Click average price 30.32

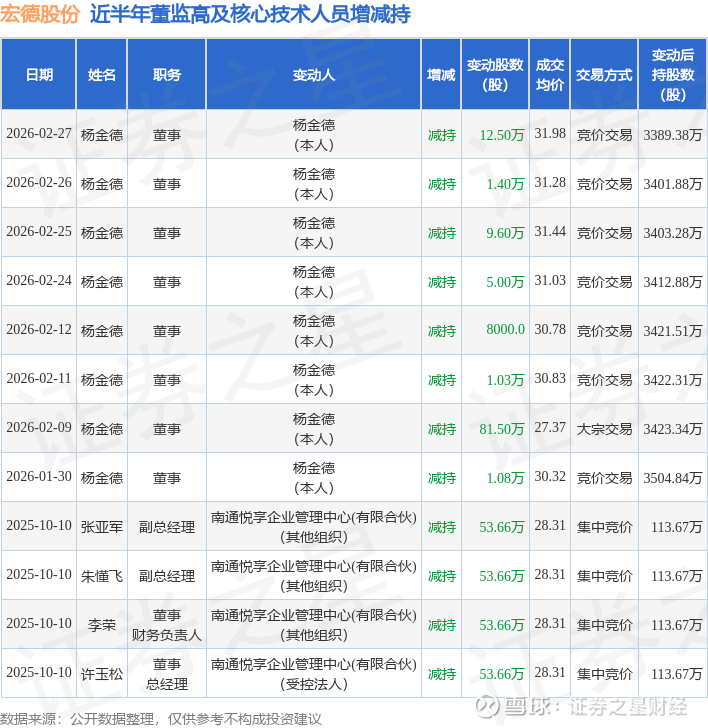(x=550, y=477)
